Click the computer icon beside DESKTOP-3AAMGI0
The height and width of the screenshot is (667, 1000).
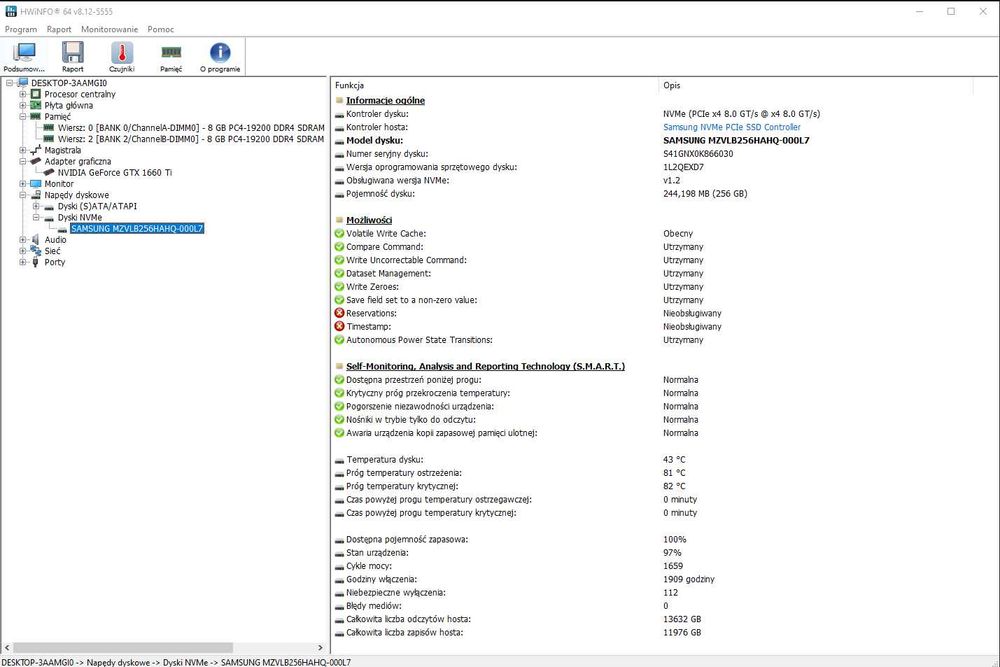pyautogui.click(x=24, y=83)
